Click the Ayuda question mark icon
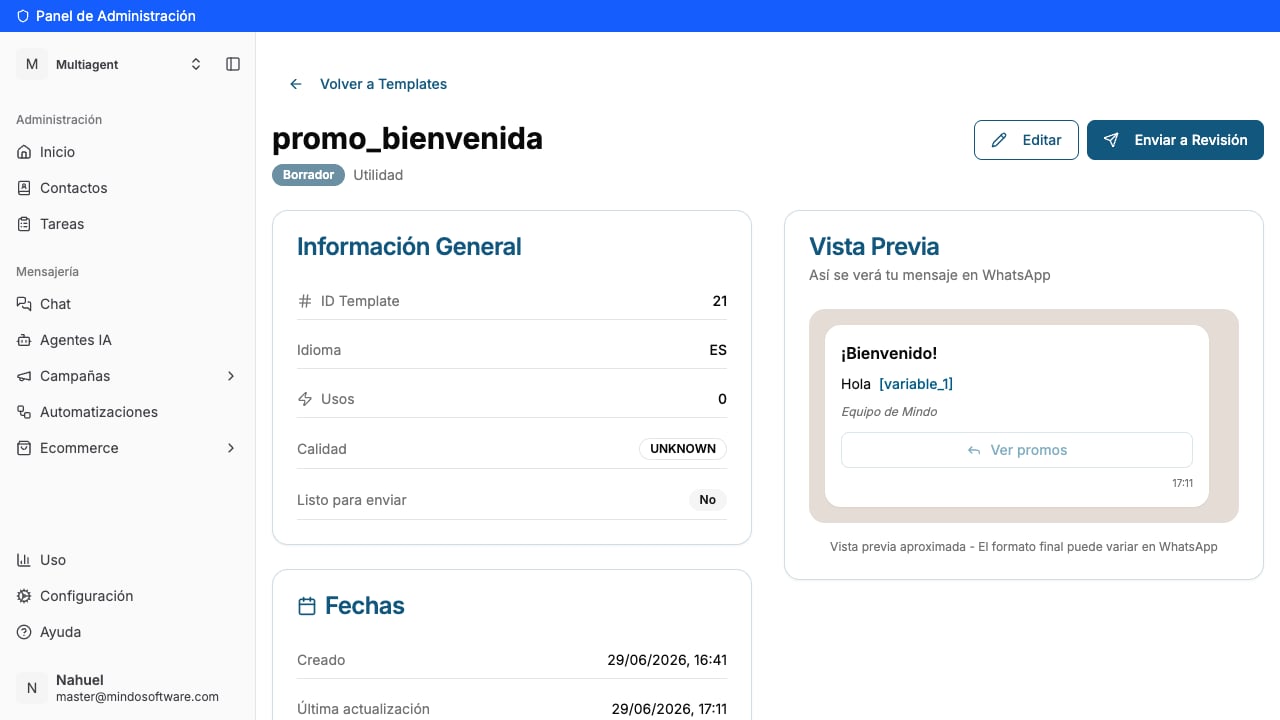 point(24,632)
